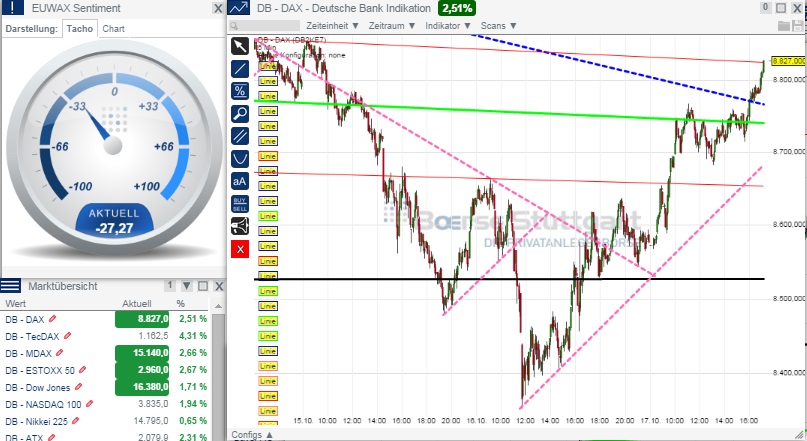This screenshot has width=807, height=441.
Task: Select the arrow pointer tool
Action: point(240,46)
